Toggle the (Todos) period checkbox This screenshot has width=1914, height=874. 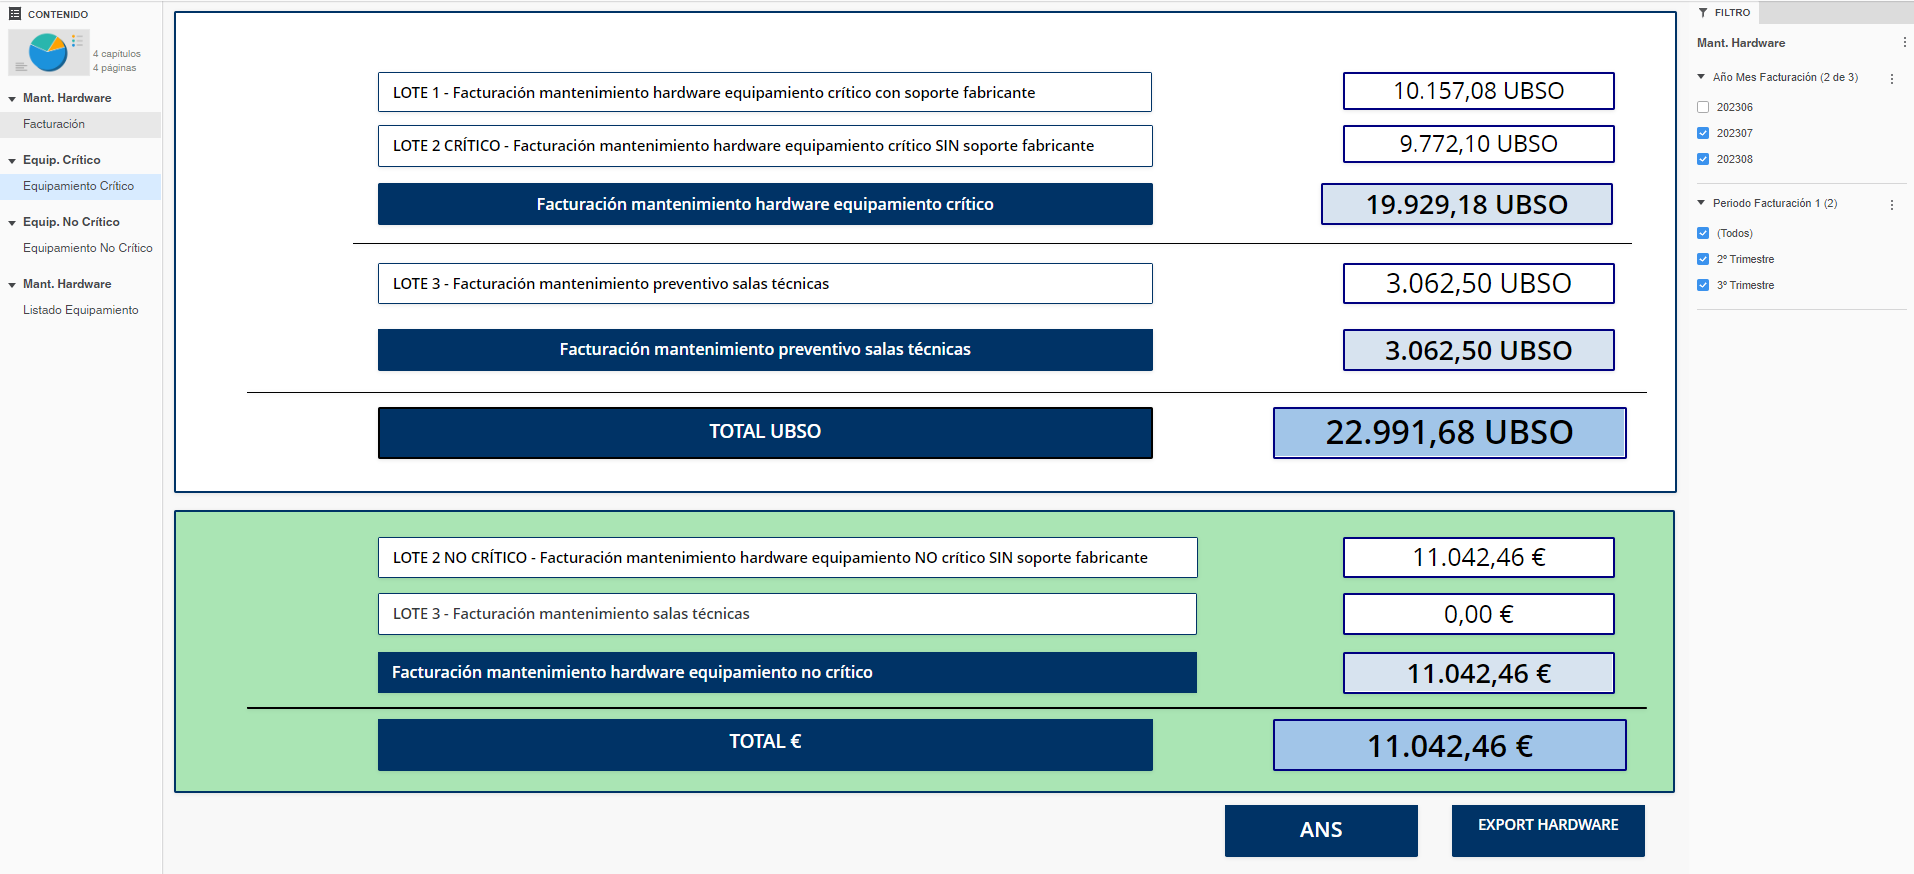(1703, 233)
